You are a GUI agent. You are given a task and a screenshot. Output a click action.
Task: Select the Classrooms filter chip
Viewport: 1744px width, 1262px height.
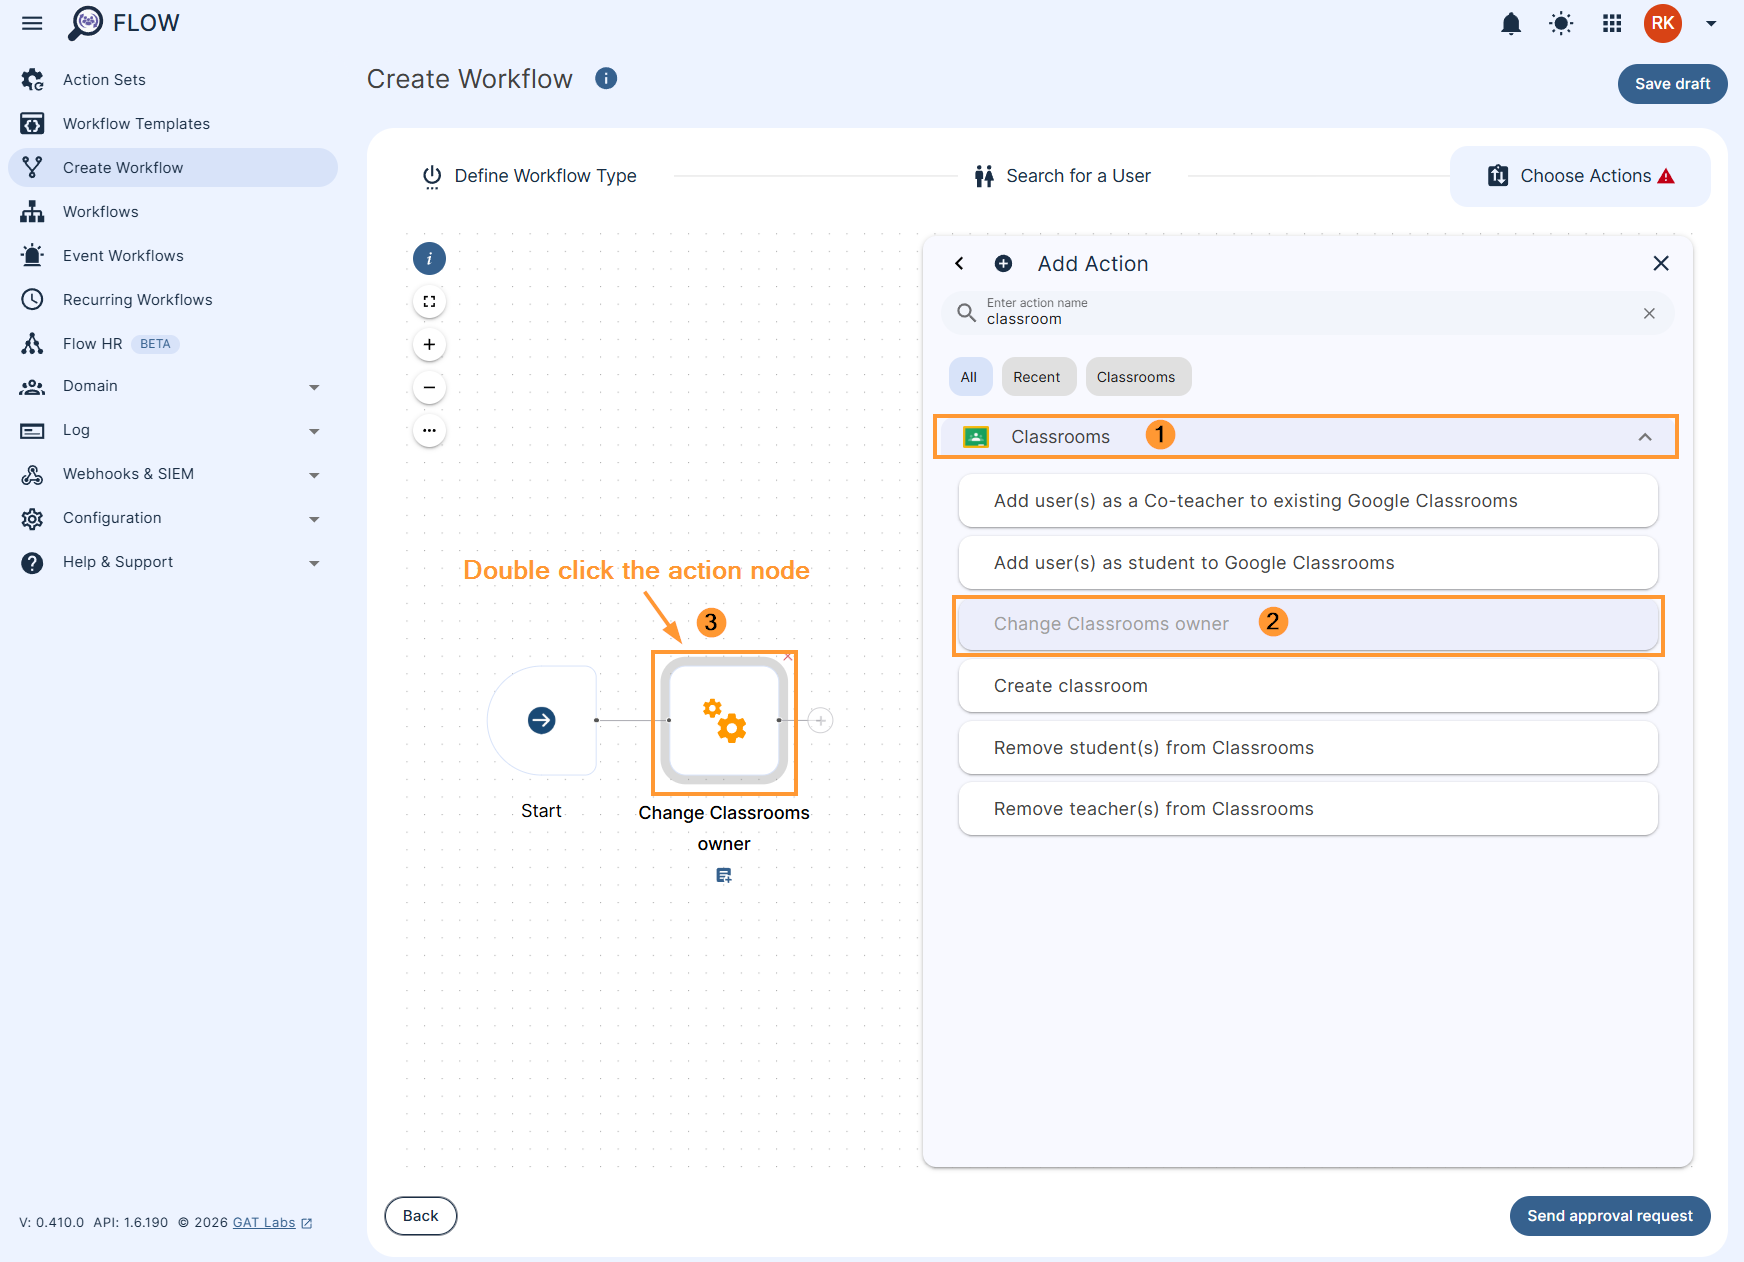click(x=1136, y=377)
